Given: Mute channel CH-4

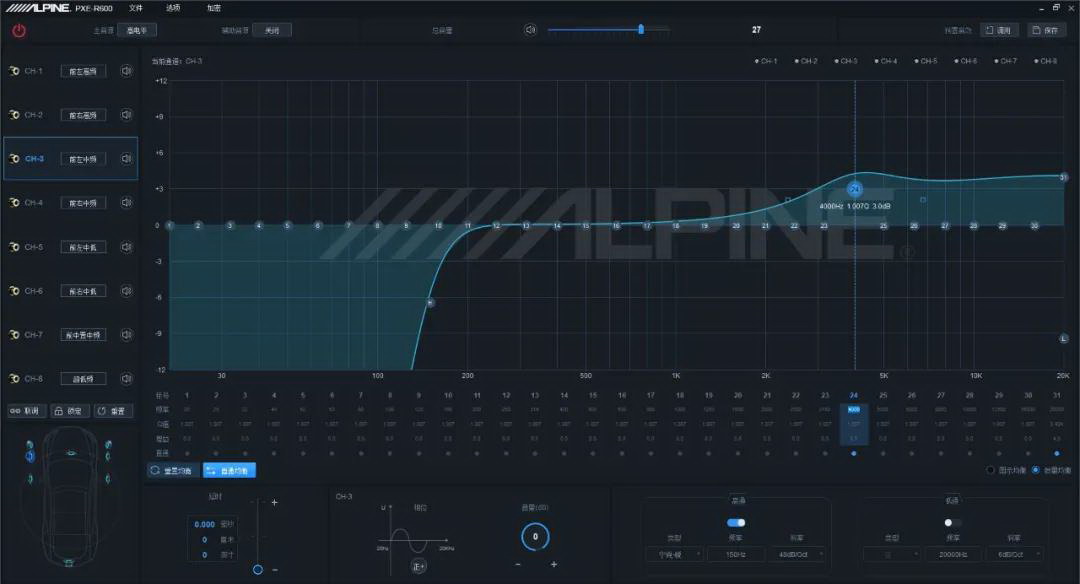Looking at the screenshot, I should (x=126, y=202).
